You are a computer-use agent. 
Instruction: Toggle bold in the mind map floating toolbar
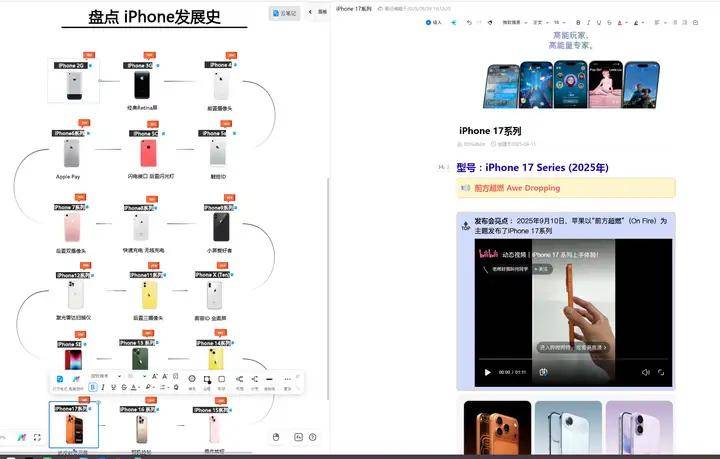pyautogui.click(x=93, y=387)
